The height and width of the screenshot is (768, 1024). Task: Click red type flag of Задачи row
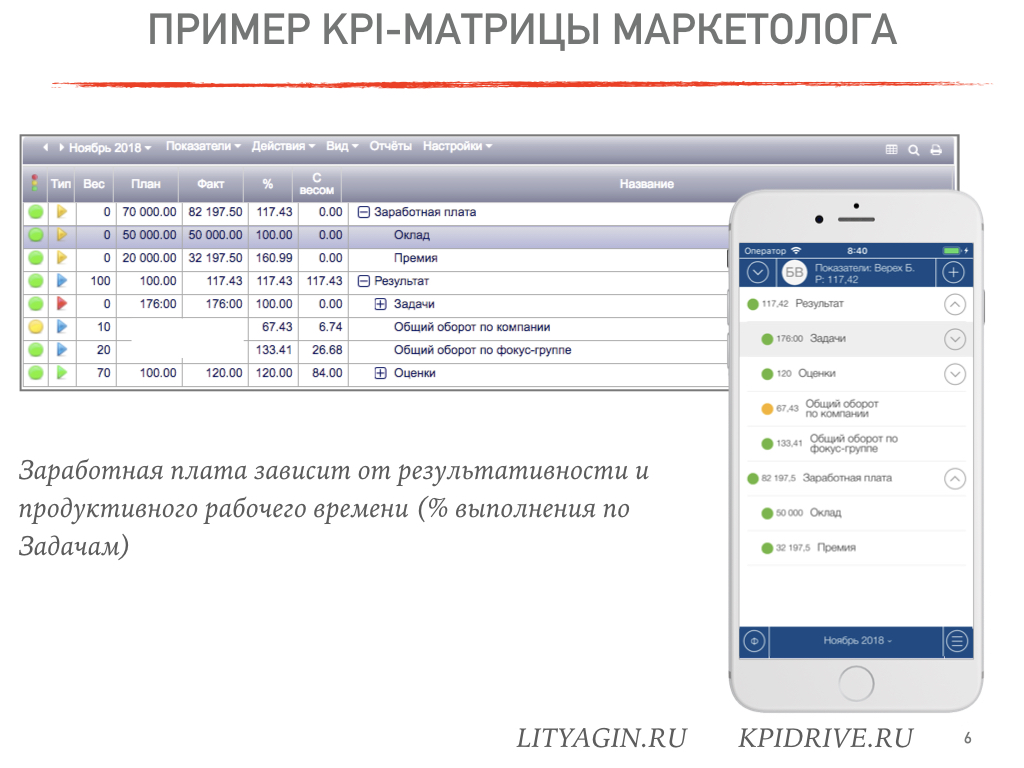point(62,304)
